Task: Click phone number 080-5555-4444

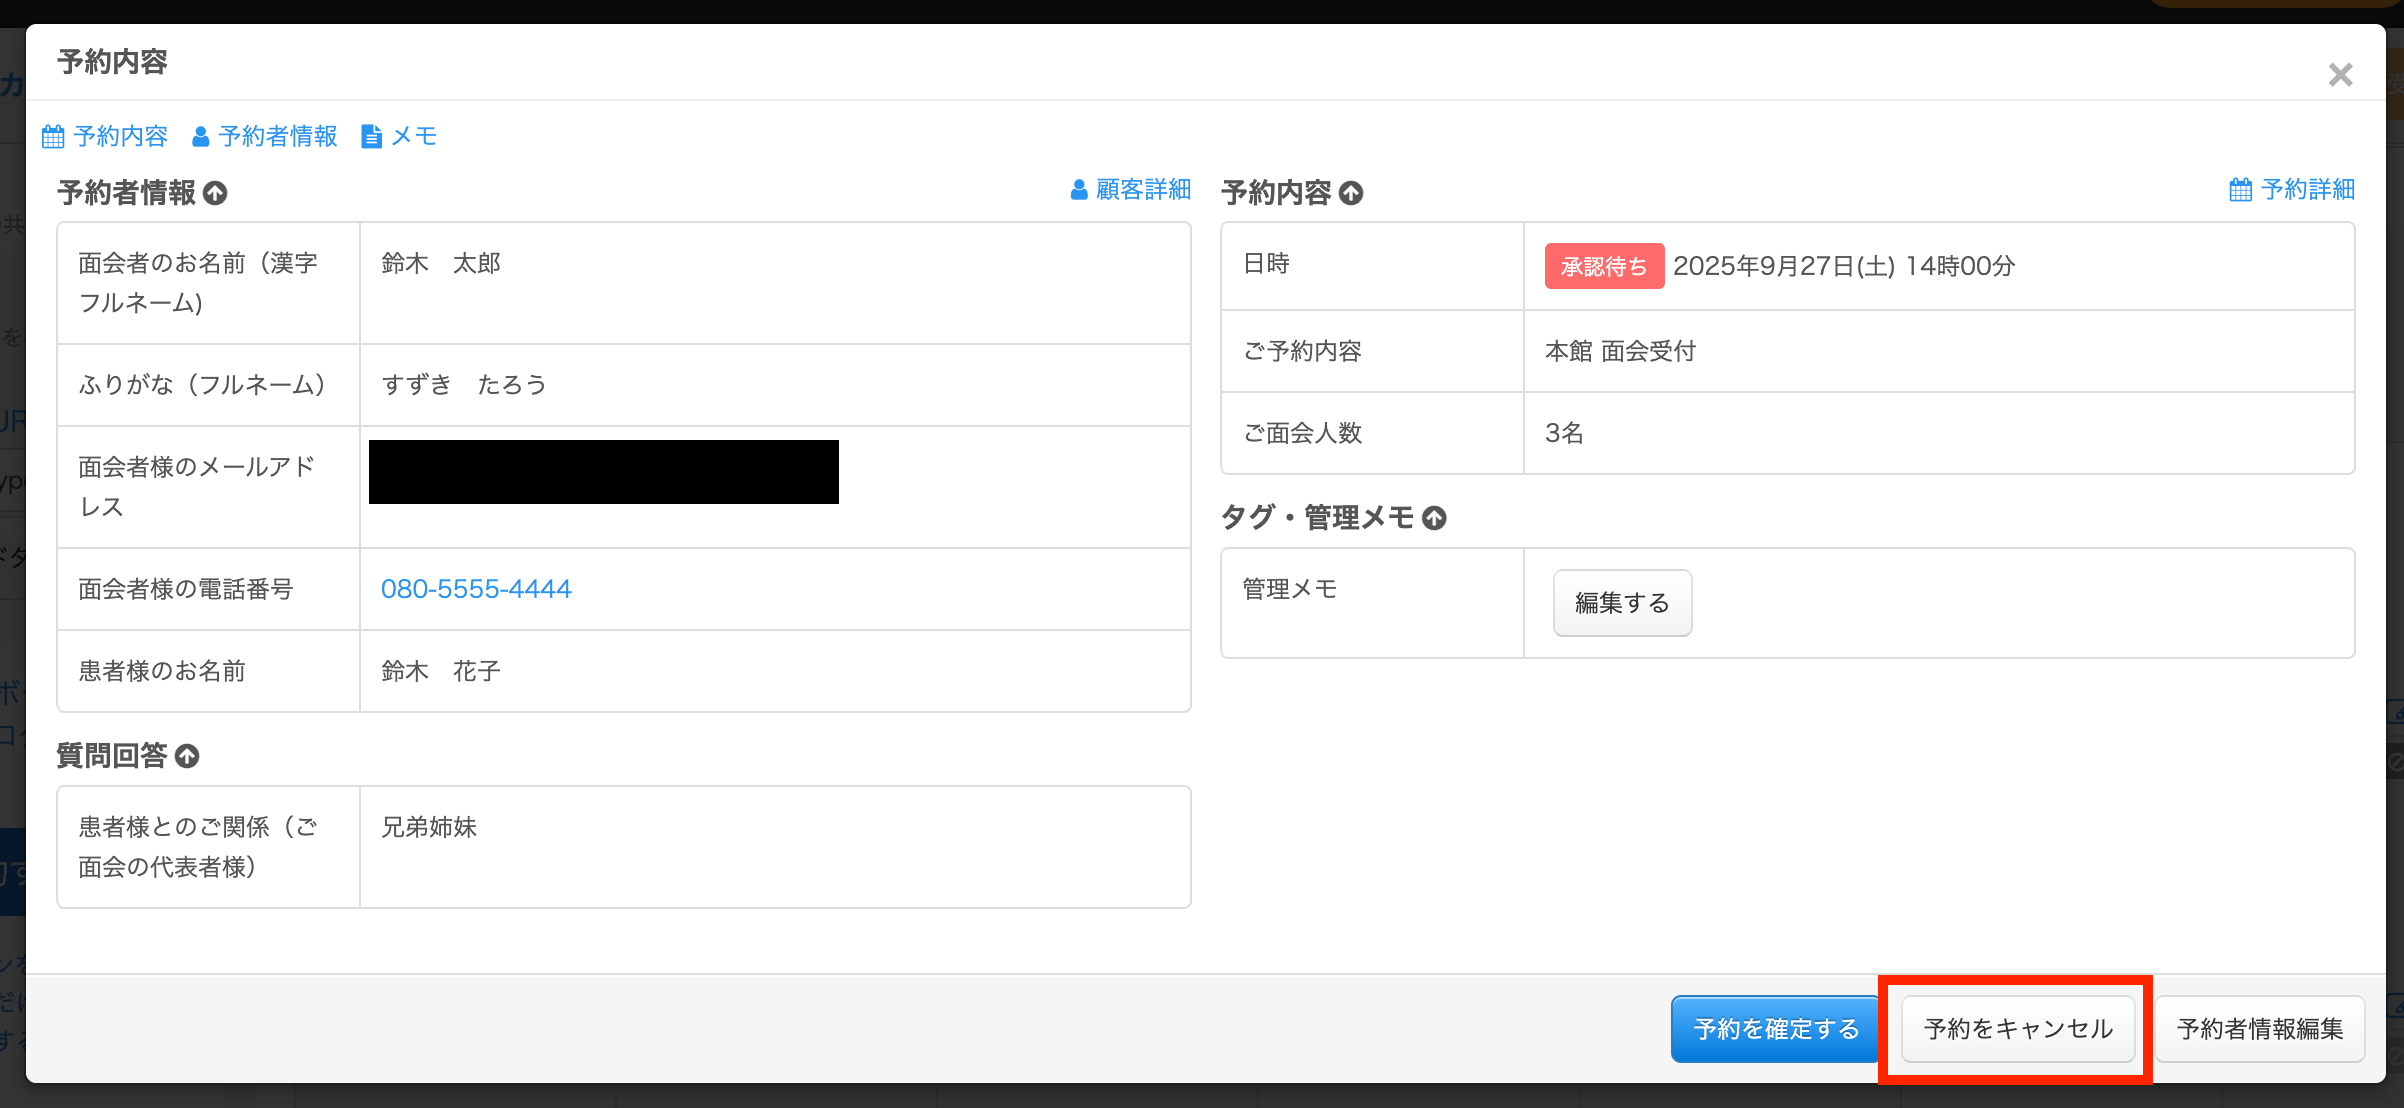Action: click(x=476, y=589)
